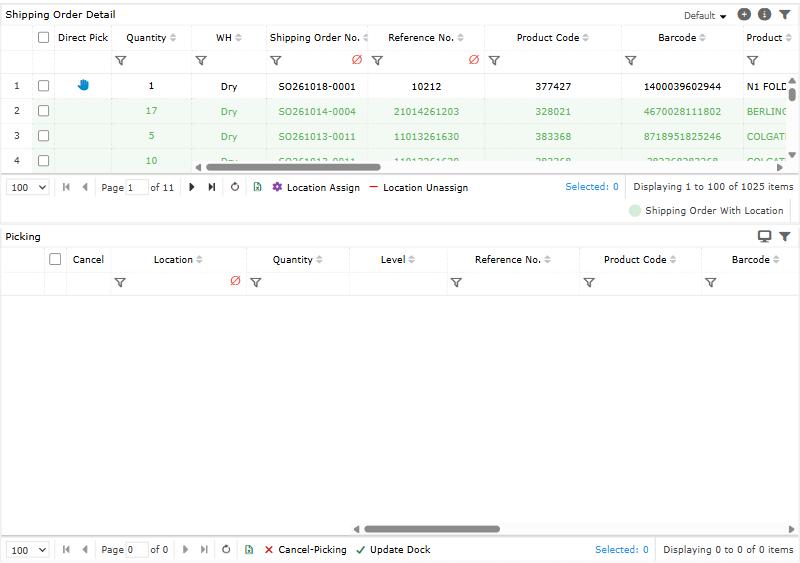Click filter funnel icon in Picking header
This screenshot has width=800, height=563.
coord(785,236)
